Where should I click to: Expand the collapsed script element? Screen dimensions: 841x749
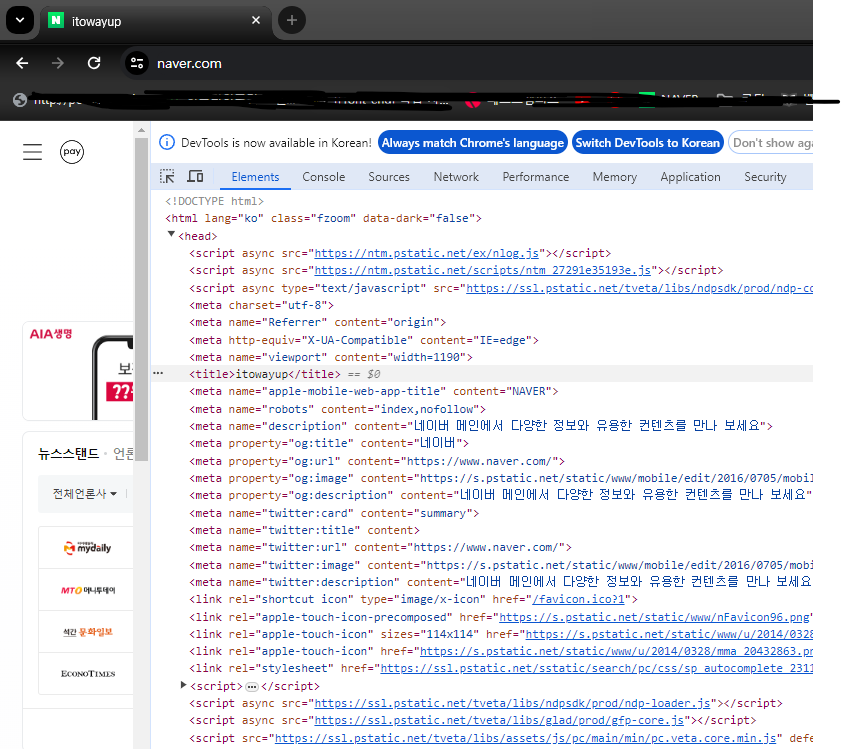[183, 685]
